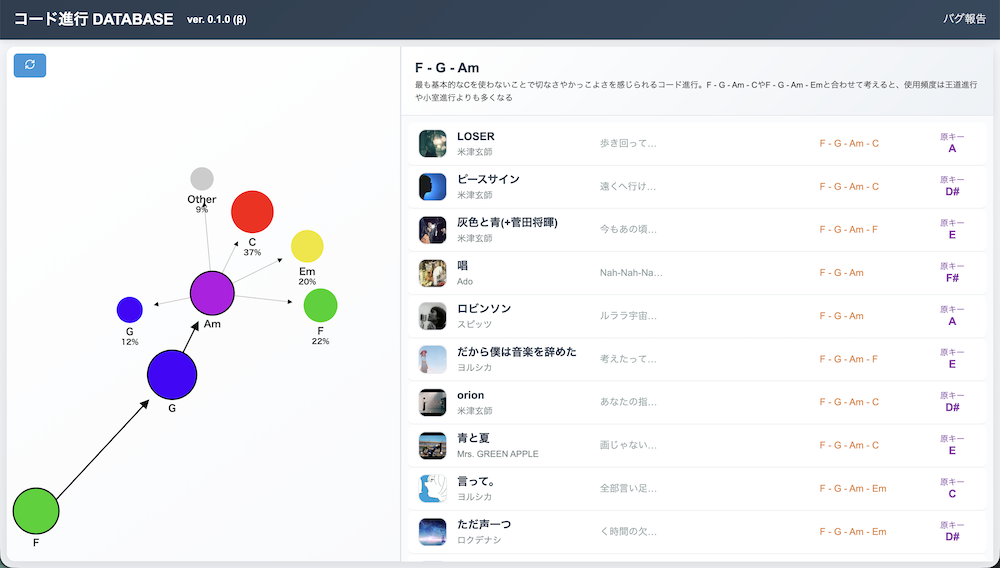
Task: Open the 青と夏 album thumbnail
Action: point(432,446)
